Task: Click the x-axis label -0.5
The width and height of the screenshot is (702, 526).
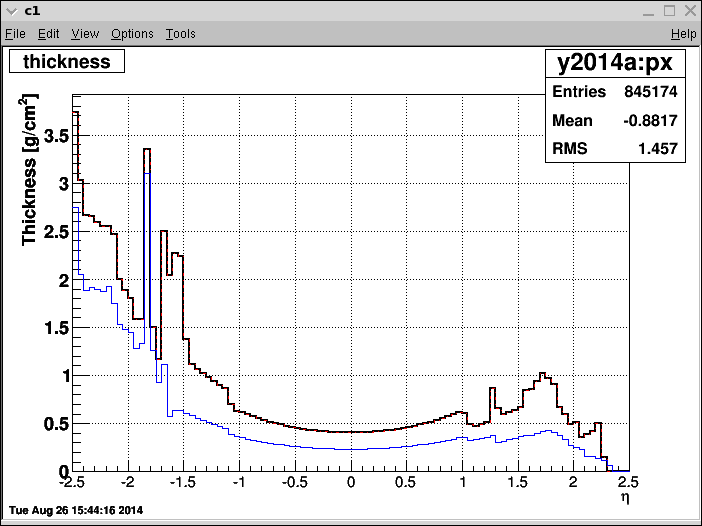Action: [295, 483]
